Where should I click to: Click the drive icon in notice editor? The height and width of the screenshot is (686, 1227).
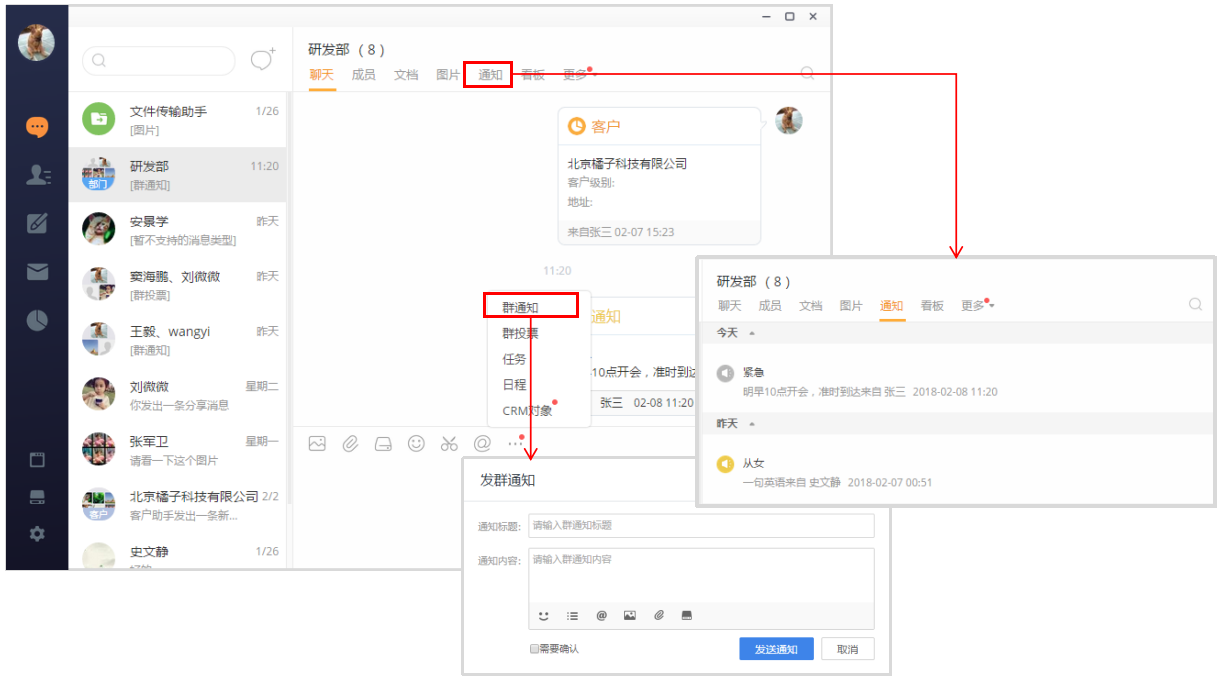click(687, 616)
